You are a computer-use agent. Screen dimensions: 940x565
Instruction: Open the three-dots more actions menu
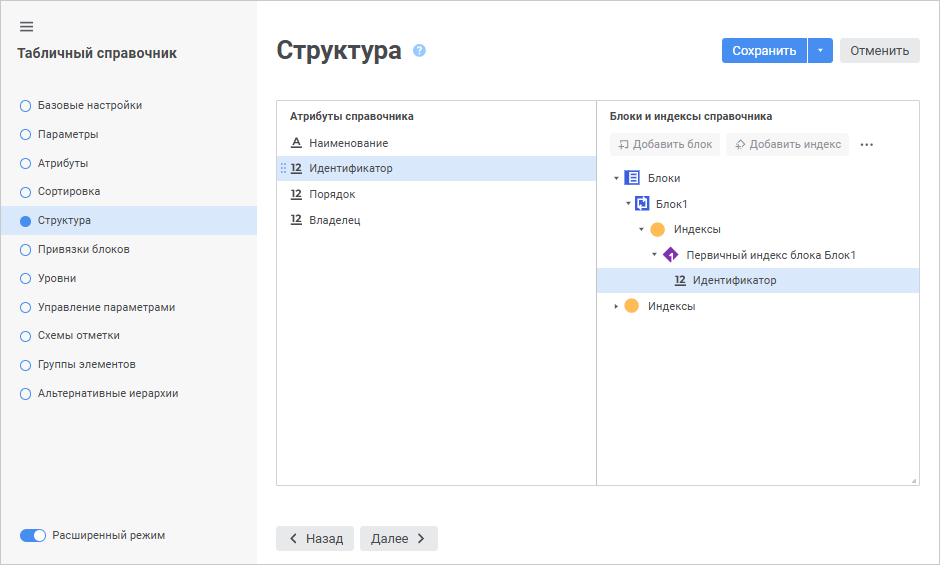coord(867,145)
